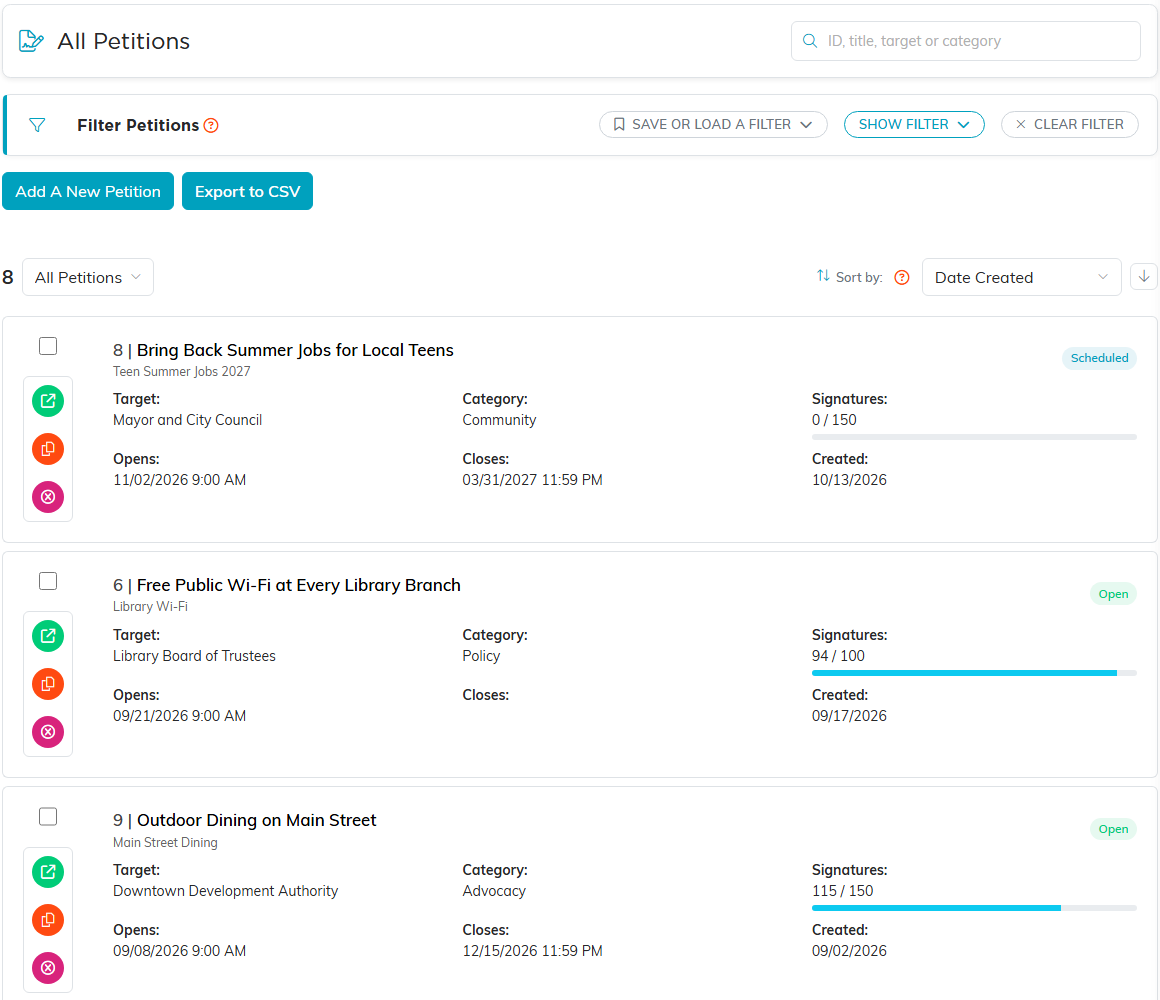Click created date 09/02/2026

(x=849, y=950)
